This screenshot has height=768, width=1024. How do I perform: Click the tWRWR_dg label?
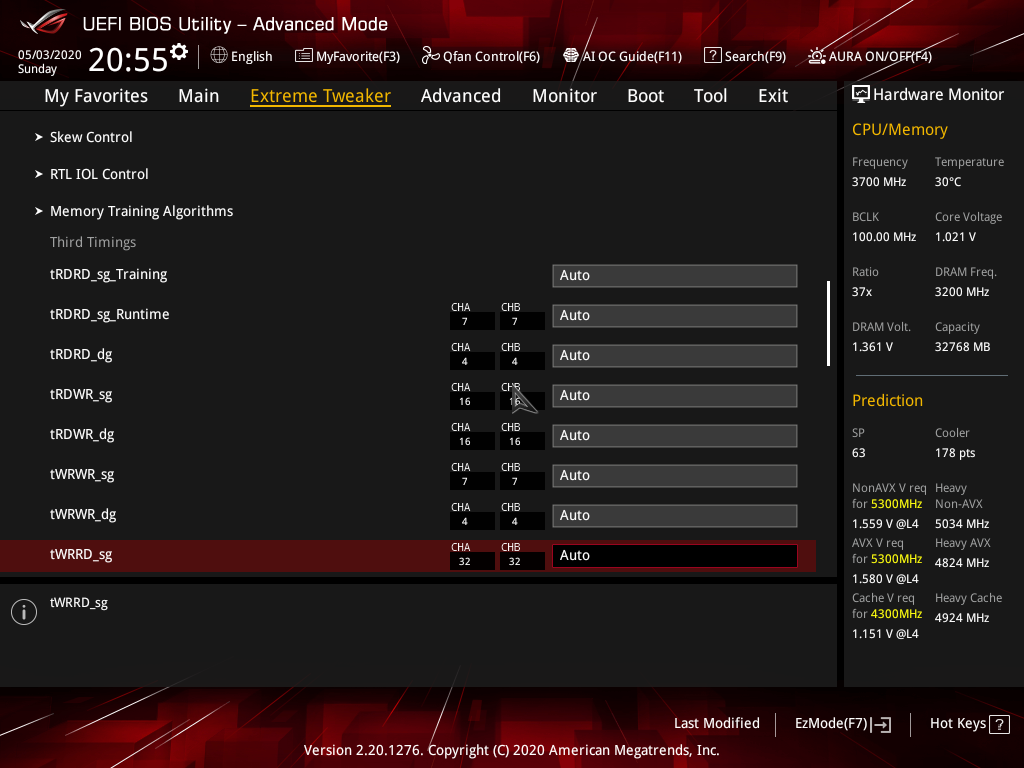tap(83, 515)
